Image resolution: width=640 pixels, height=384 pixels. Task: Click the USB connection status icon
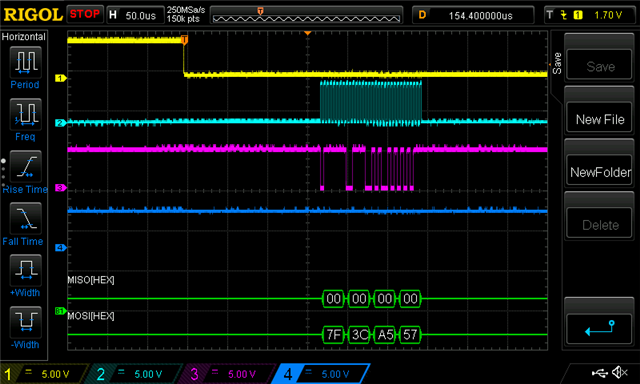click(599, 372)
